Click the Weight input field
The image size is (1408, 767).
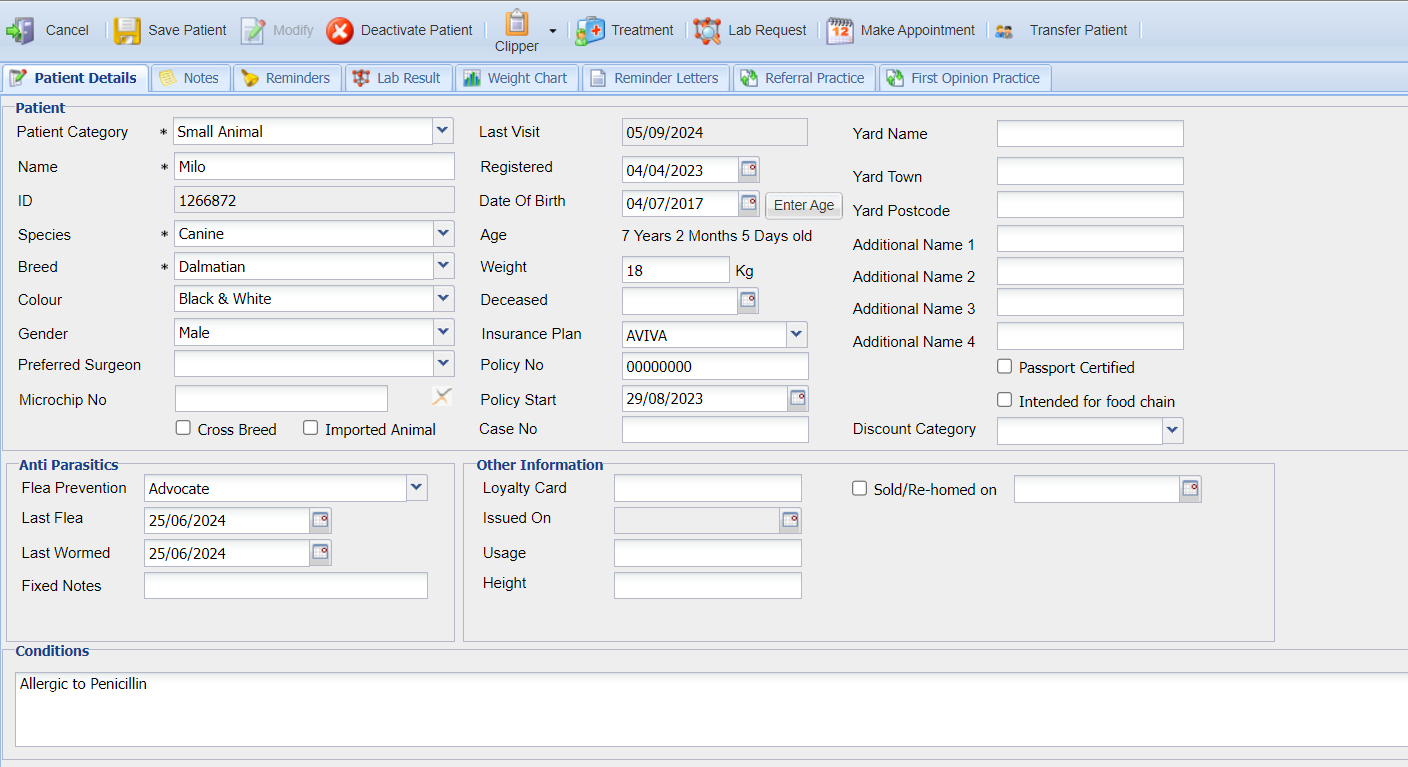pyautogui.click(x=676, y=270)
